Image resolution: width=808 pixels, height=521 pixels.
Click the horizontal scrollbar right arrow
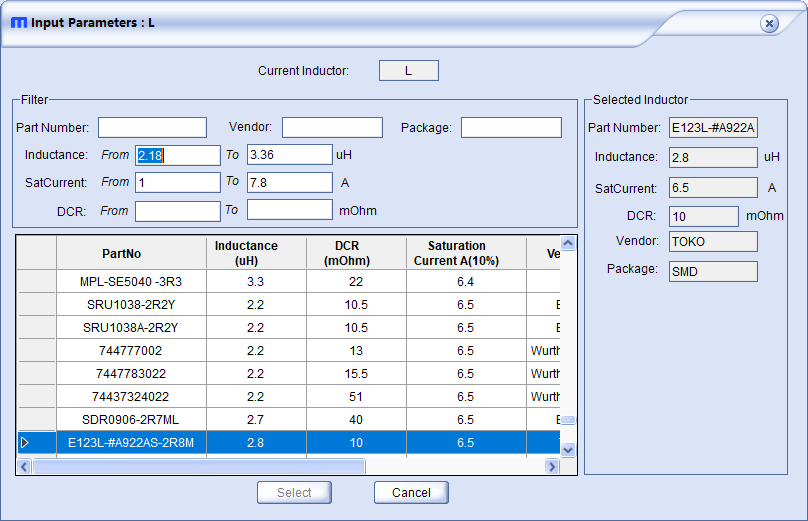(x=551, y=467)
